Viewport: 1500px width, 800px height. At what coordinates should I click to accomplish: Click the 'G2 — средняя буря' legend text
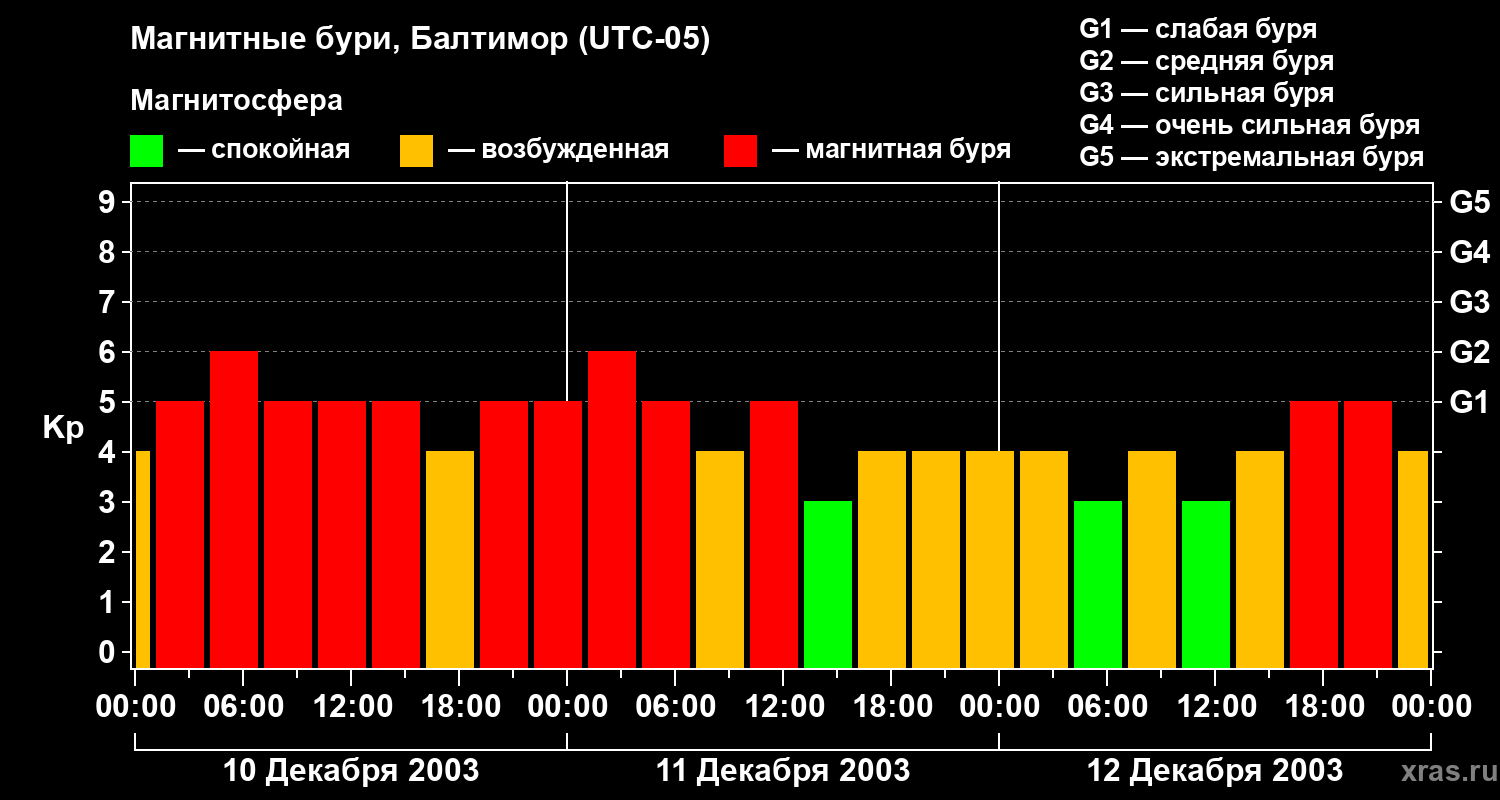[x=1206, y=61]
